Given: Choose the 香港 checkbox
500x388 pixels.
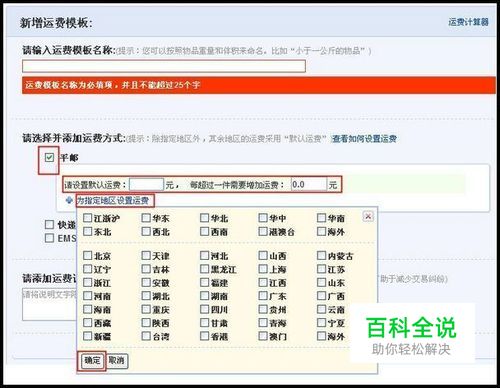Looking at the screenshot, I should pos(204,336).
